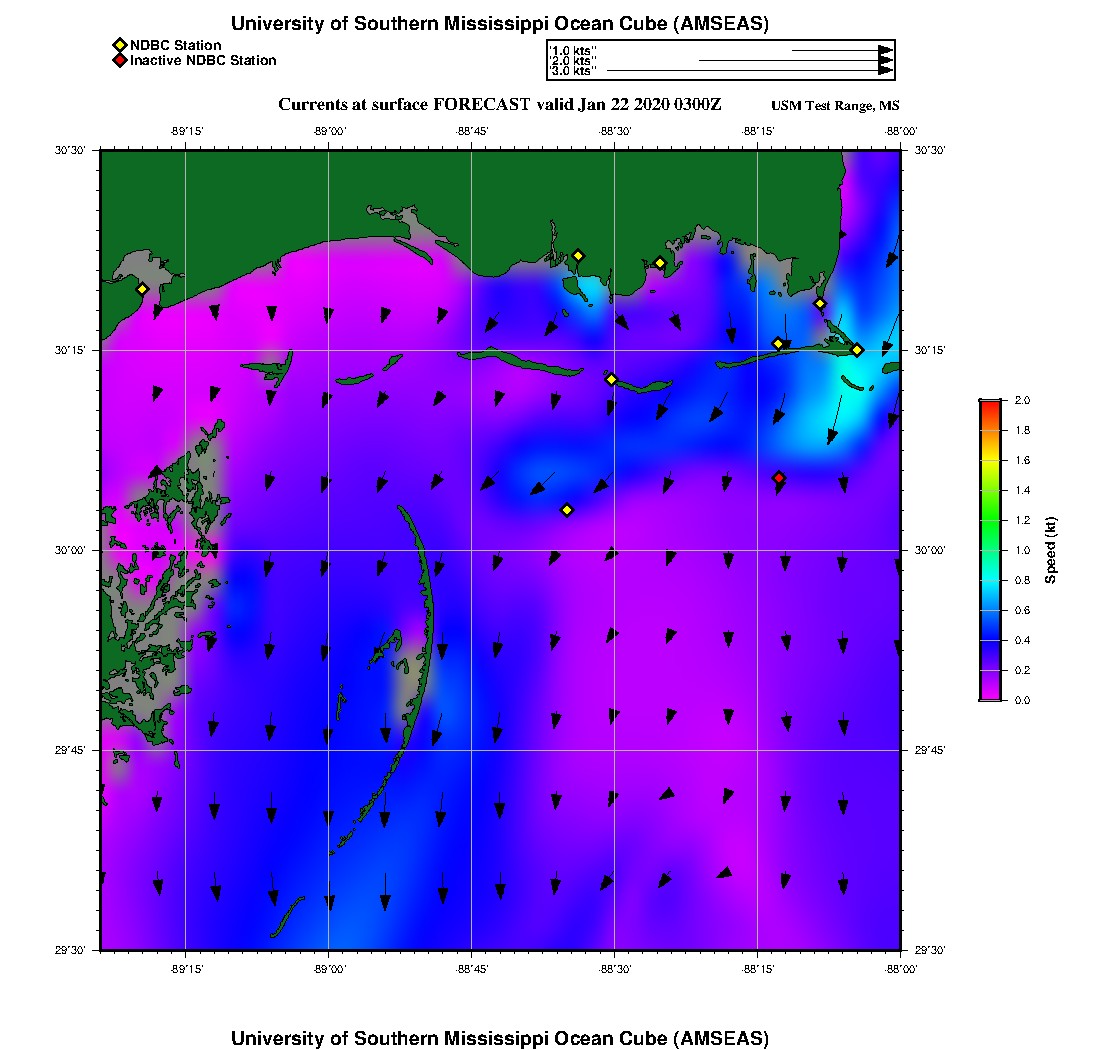Click the yellow NDBC Station legend diamond

coord(119,45)
